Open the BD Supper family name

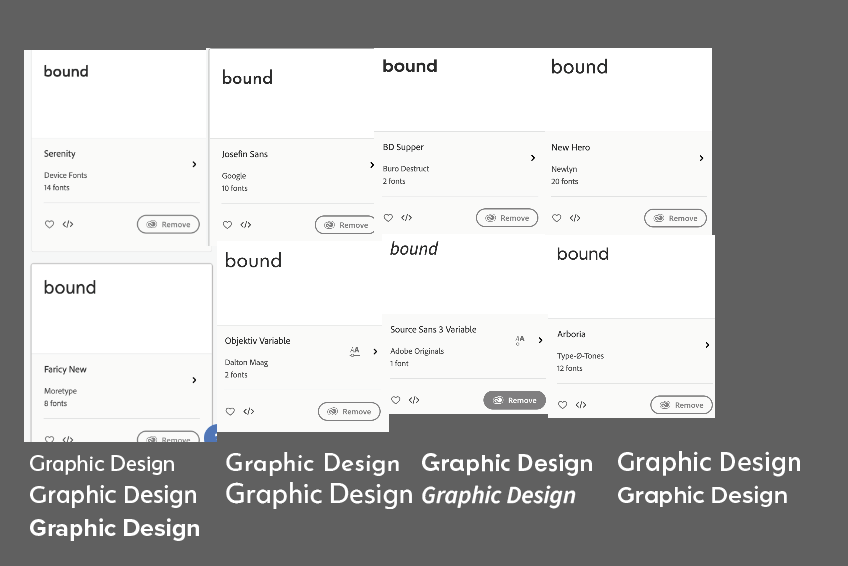coord(403,147)
